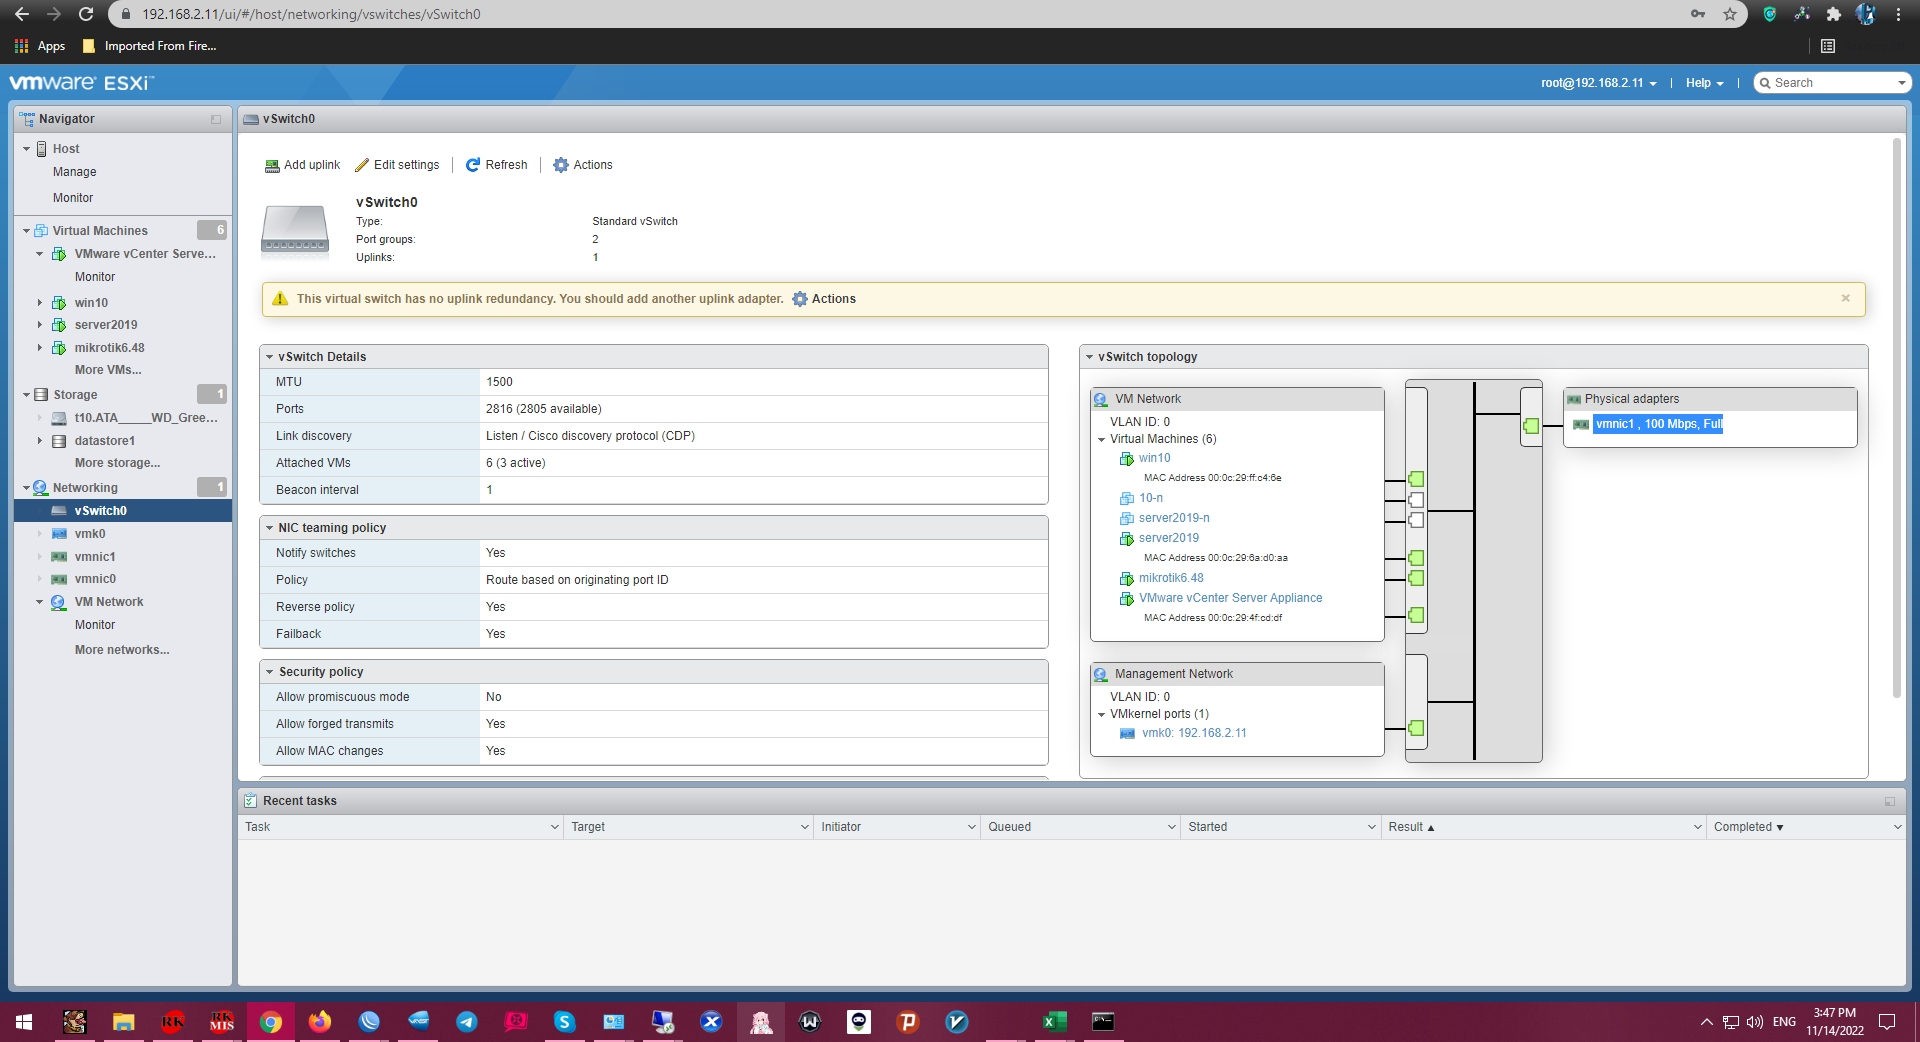Switch to the Monitor page under Host
The image size is (1920, 1042).
coord(72,197)
